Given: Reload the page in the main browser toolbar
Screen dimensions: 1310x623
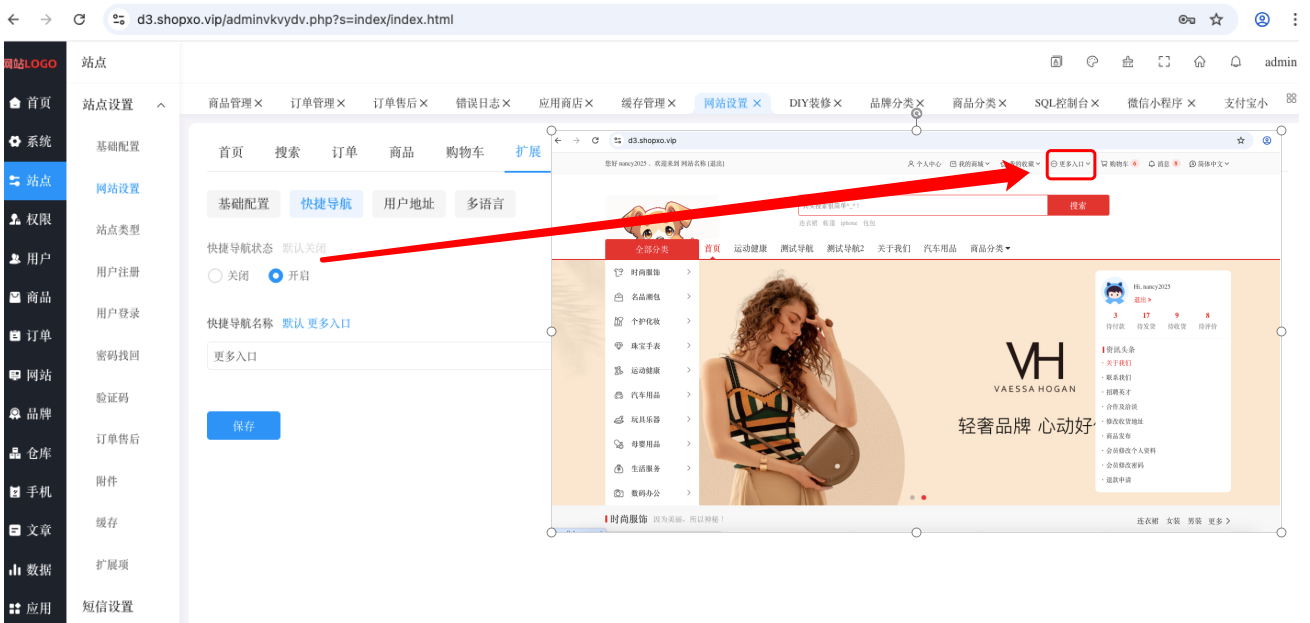Looking at the screenshot, I should (x=80, y=19).
